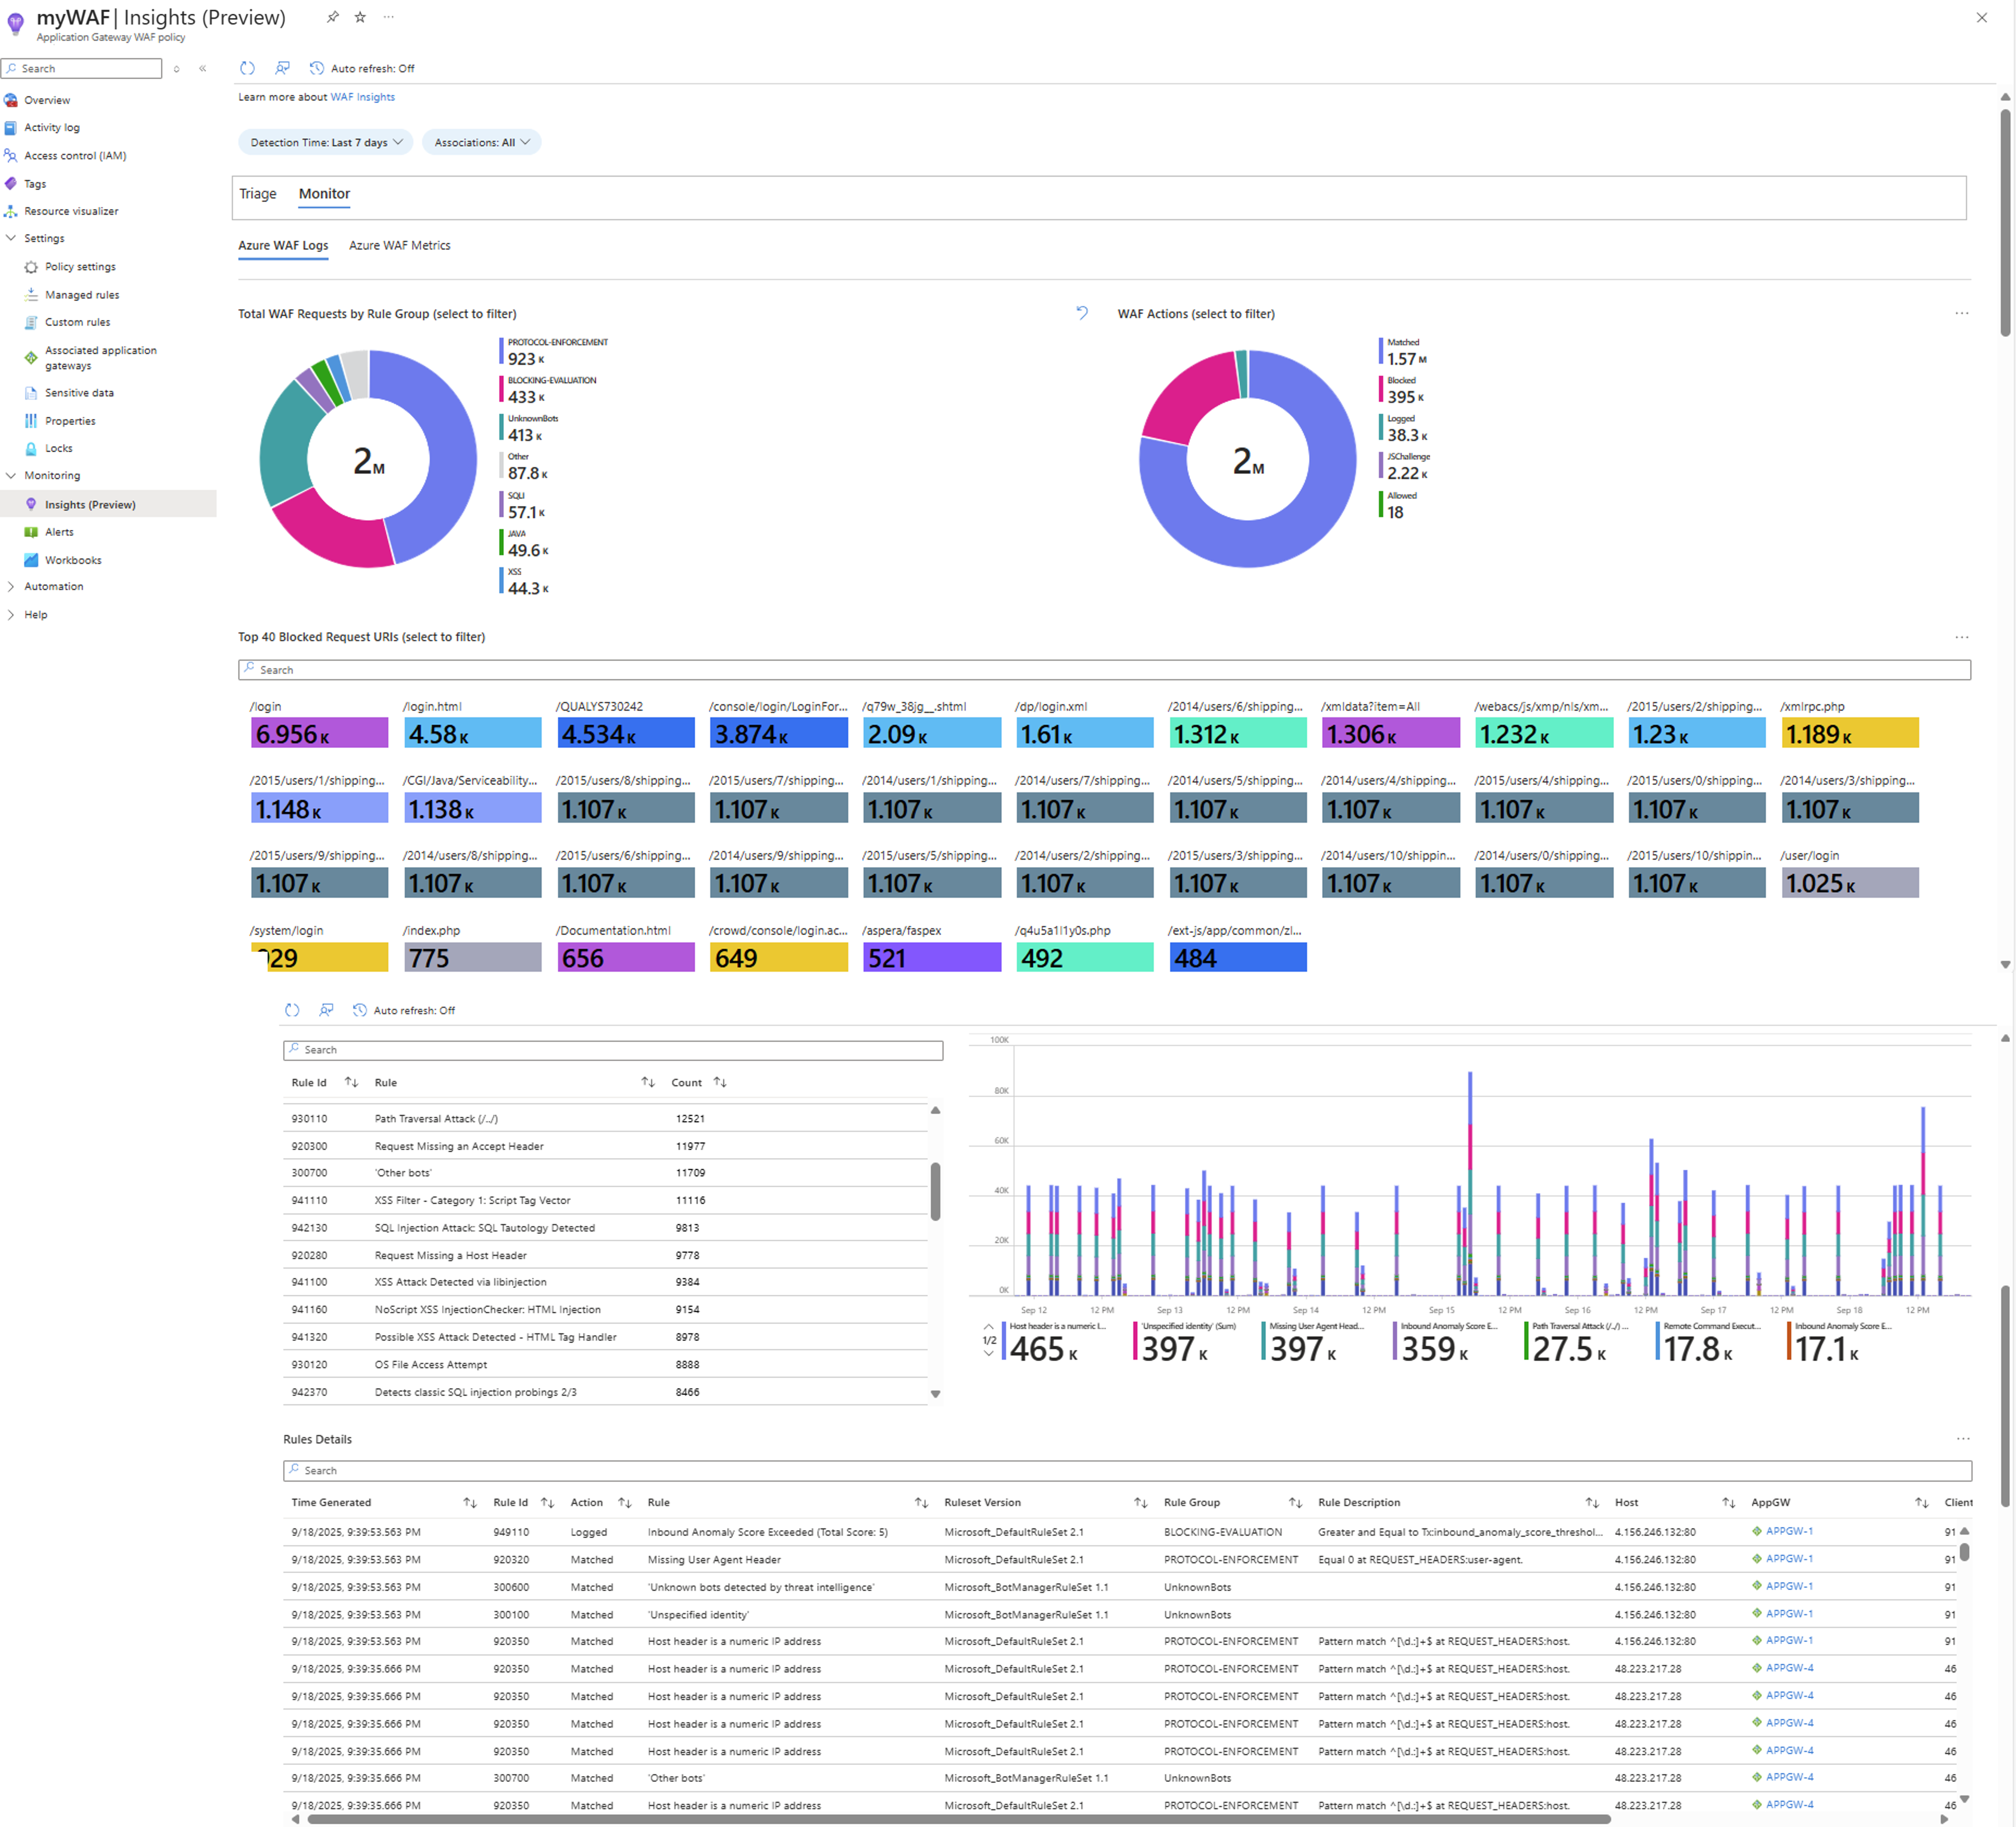
Task: Switch to the Triage tab
Action: tap(257, 194)
